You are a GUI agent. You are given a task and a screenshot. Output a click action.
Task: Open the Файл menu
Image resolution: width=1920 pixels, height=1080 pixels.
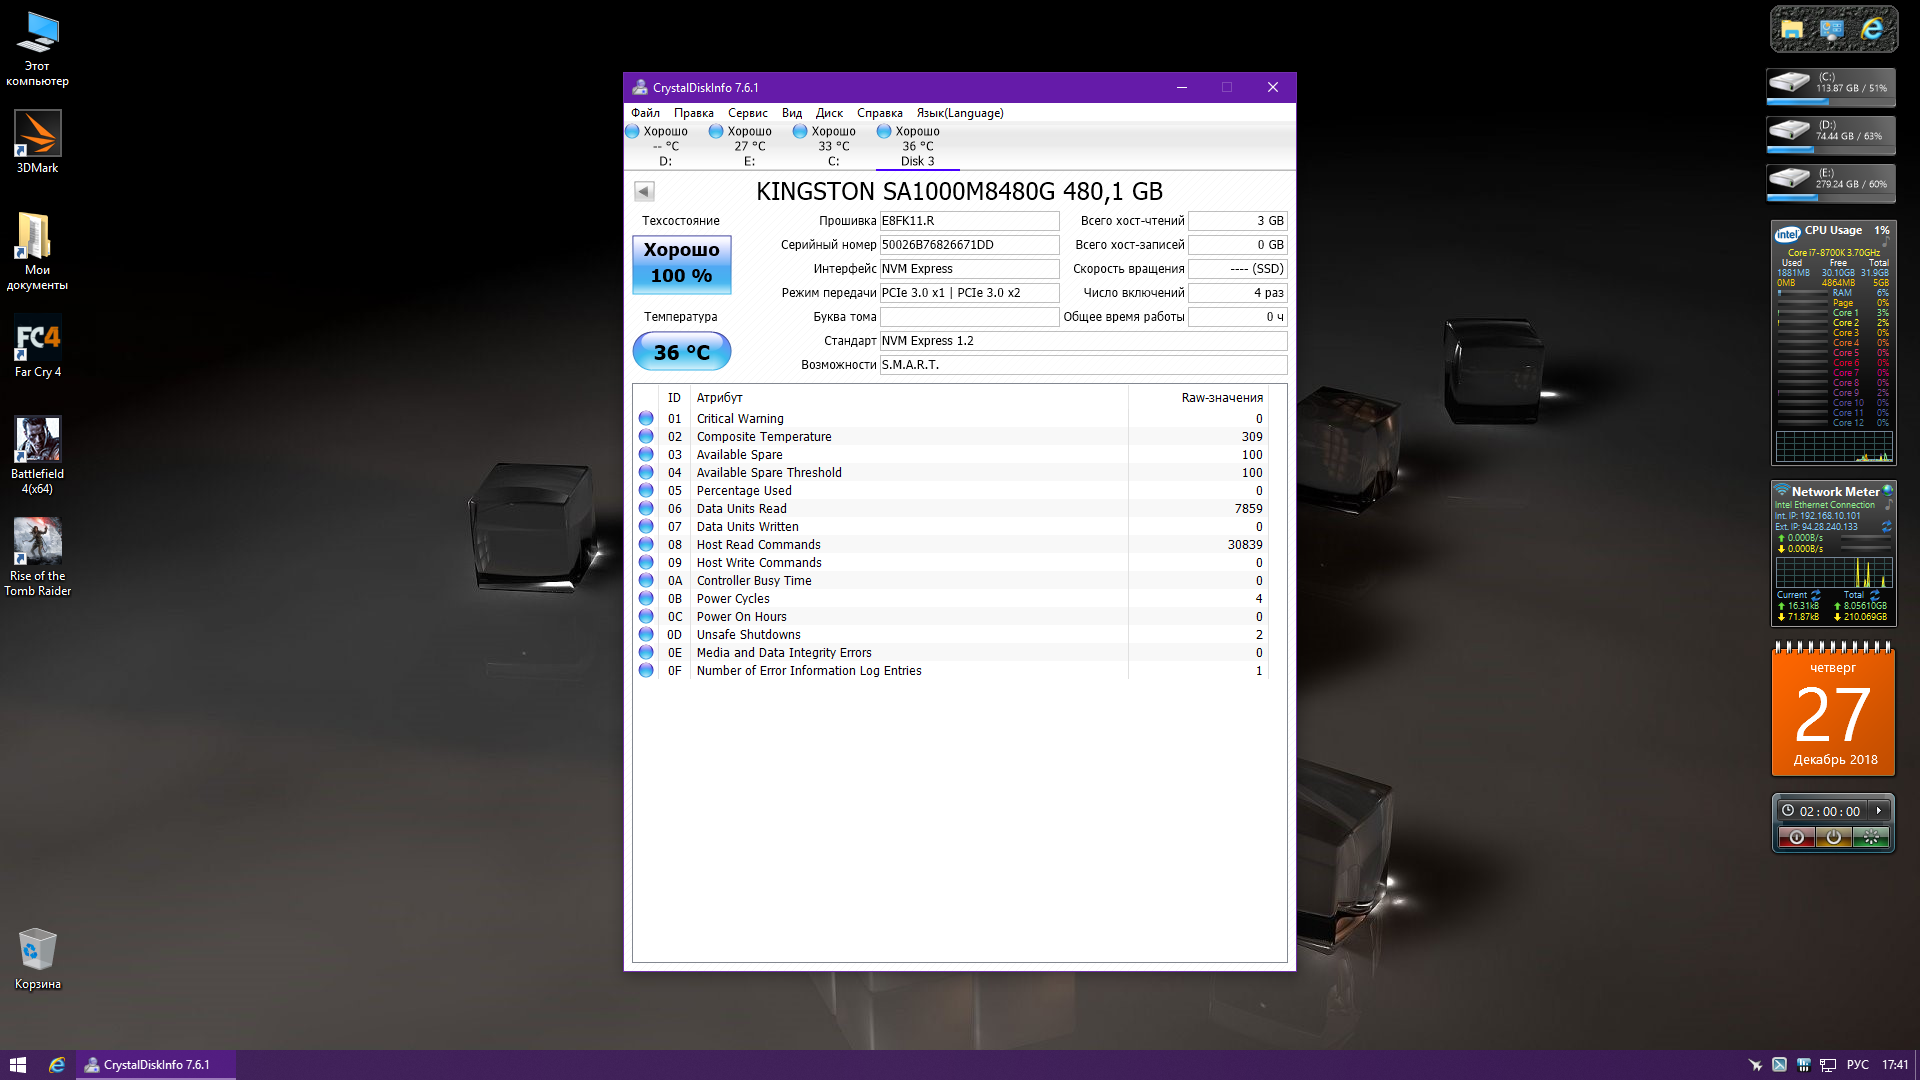[x=645, y=113]
